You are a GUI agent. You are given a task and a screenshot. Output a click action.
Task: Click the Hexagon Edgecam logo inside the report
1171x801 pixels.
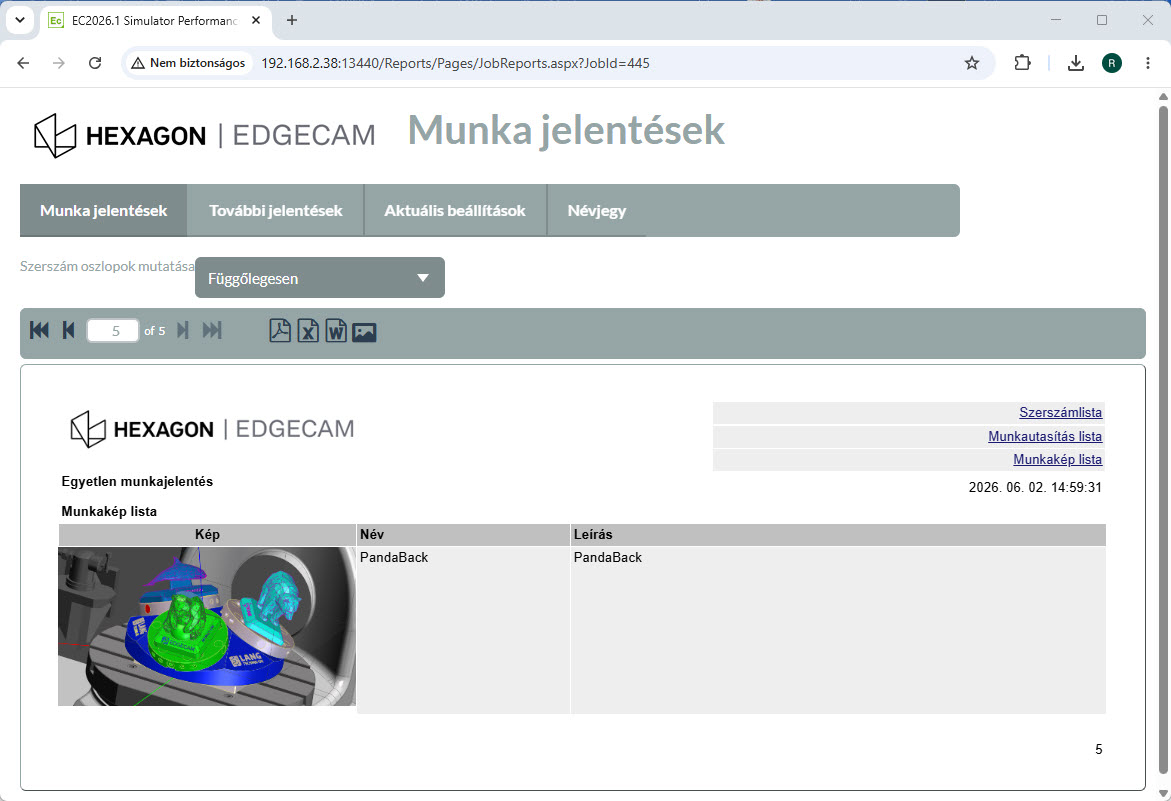pos(212,429)
